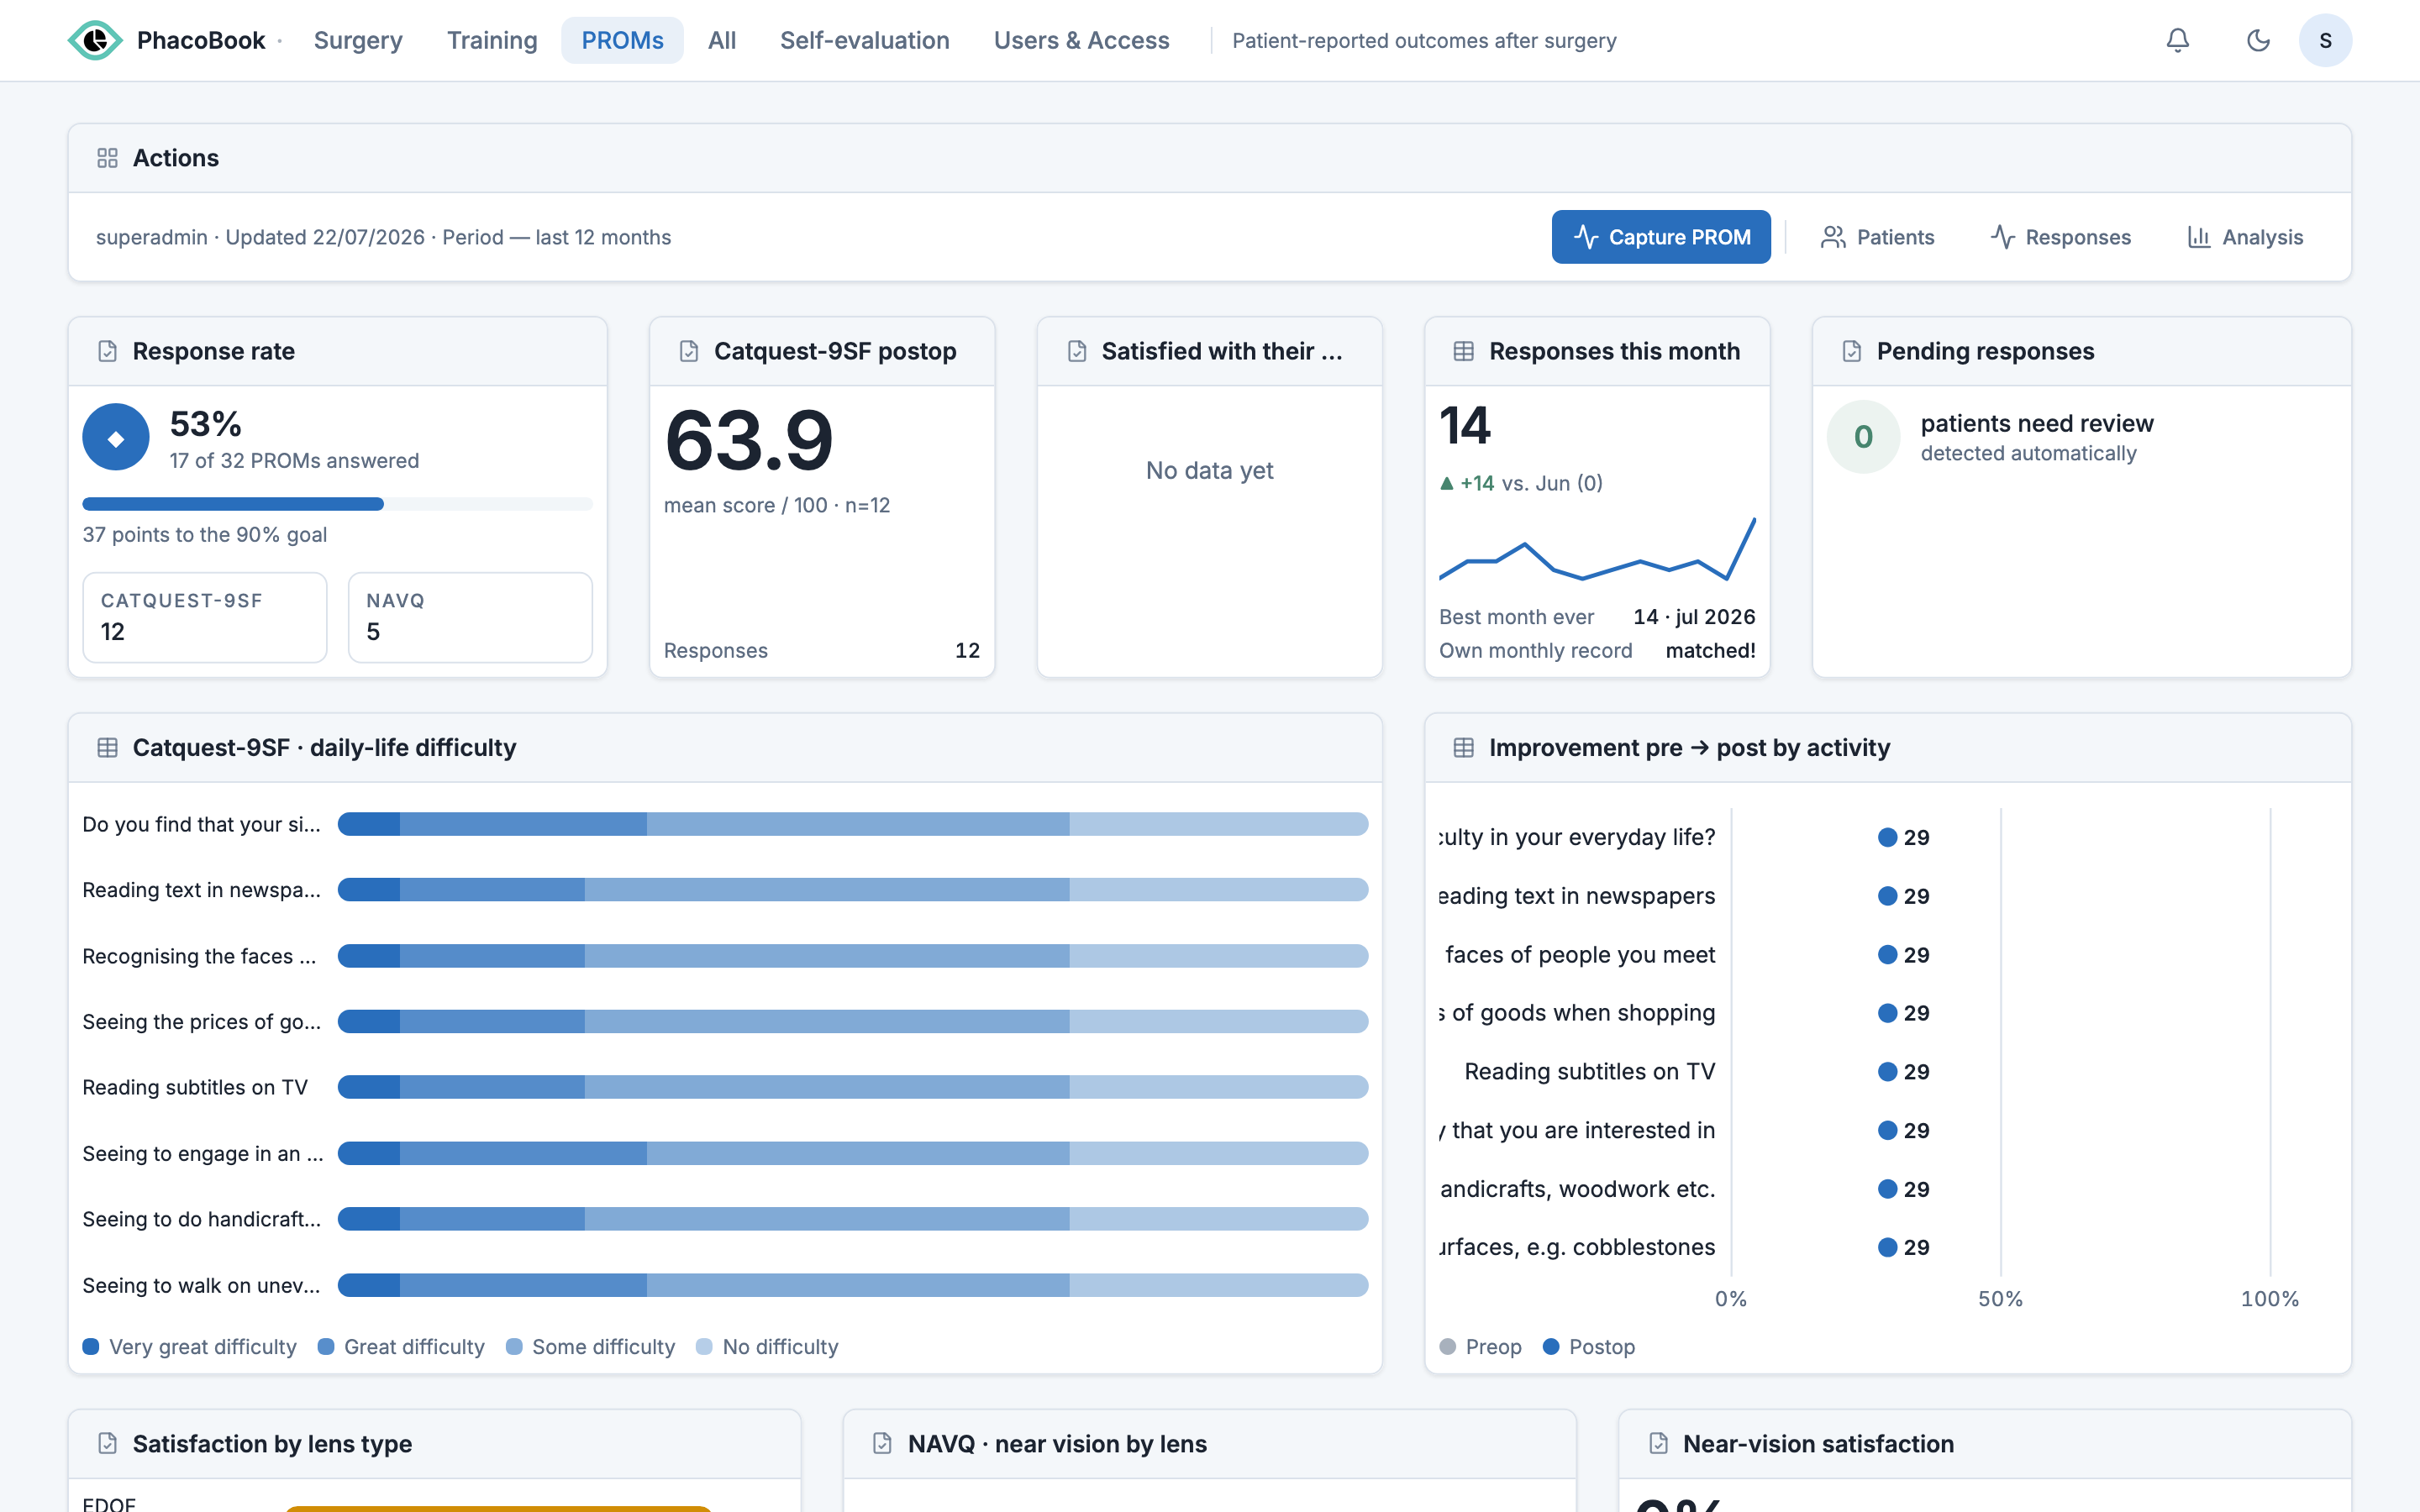Click 'Patient-reported outcomes after surgery' subtitle

[x=1424, y=40]
